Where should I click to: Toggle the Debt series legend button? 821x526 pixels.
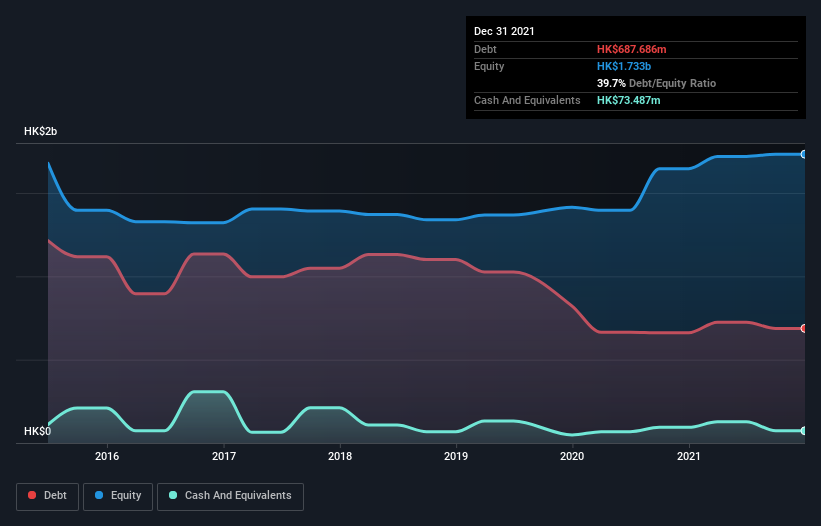48,496
